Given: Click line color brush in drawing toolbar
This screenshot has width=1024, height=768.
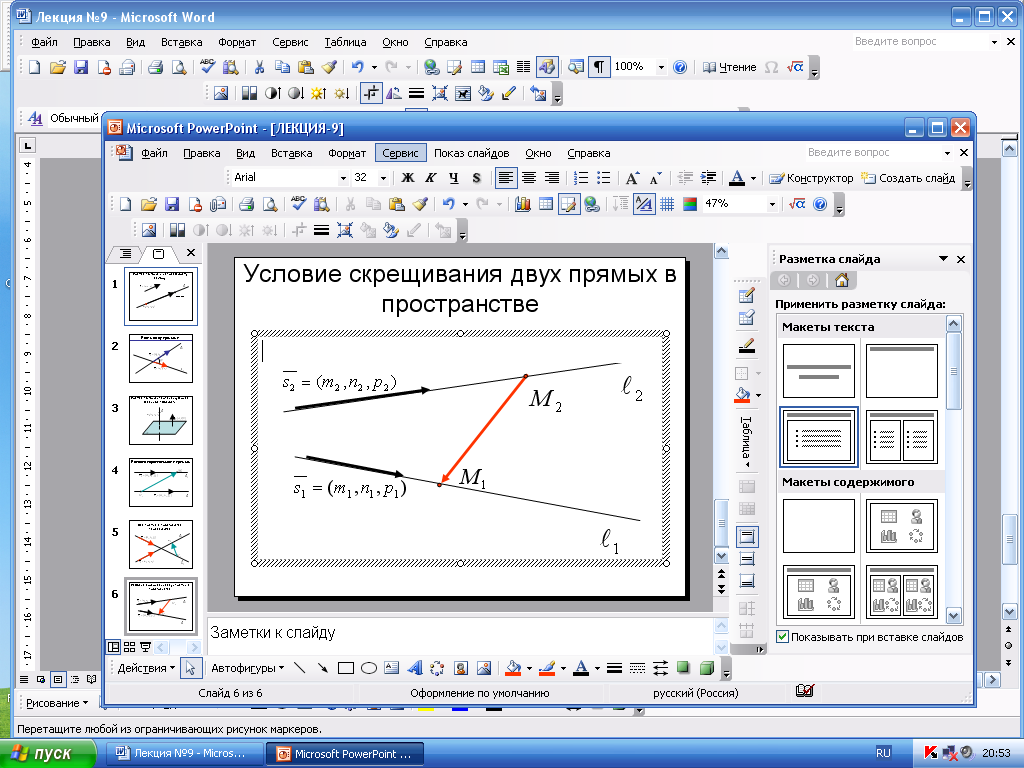Looking at the screenshot, I should (547, 668).
